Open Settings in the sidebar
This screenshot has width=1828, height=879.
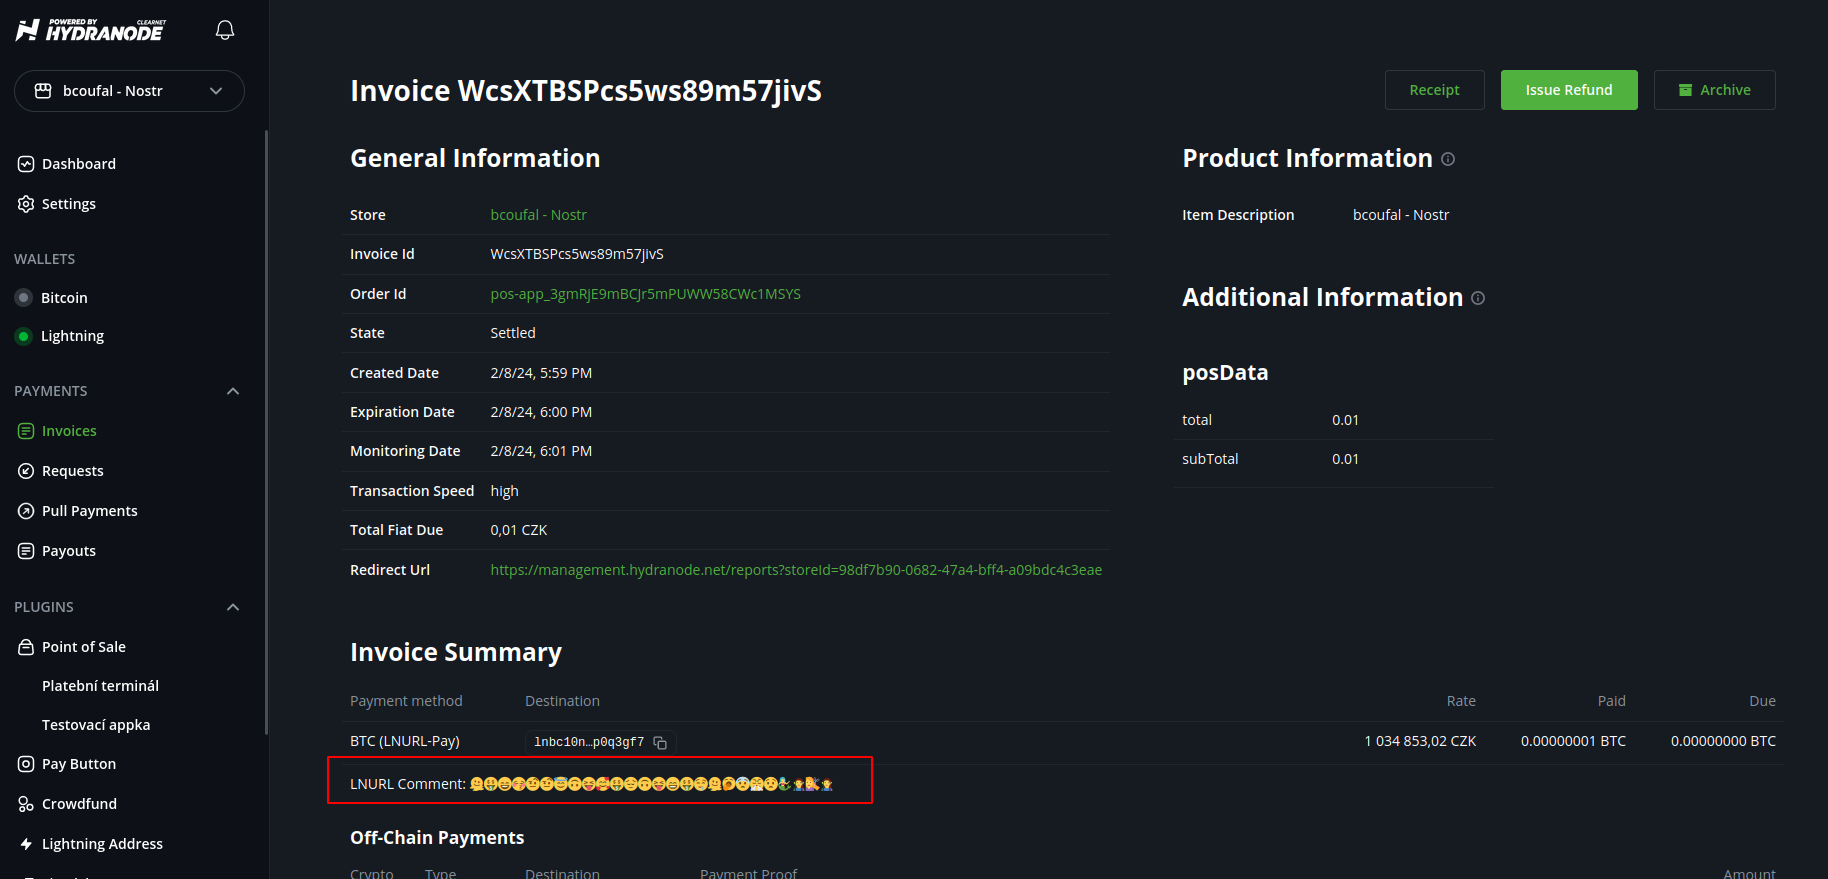pos(68,204)
